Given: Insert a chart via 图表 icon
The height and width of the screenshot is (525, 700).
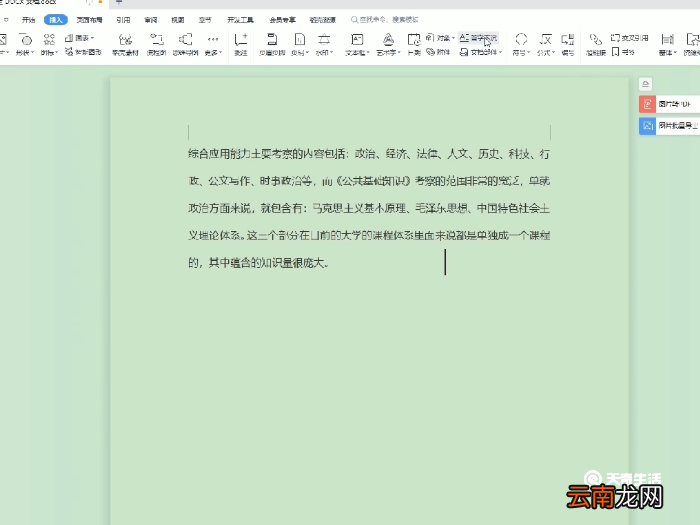Looking at the screenshot, I should point(79,38).
